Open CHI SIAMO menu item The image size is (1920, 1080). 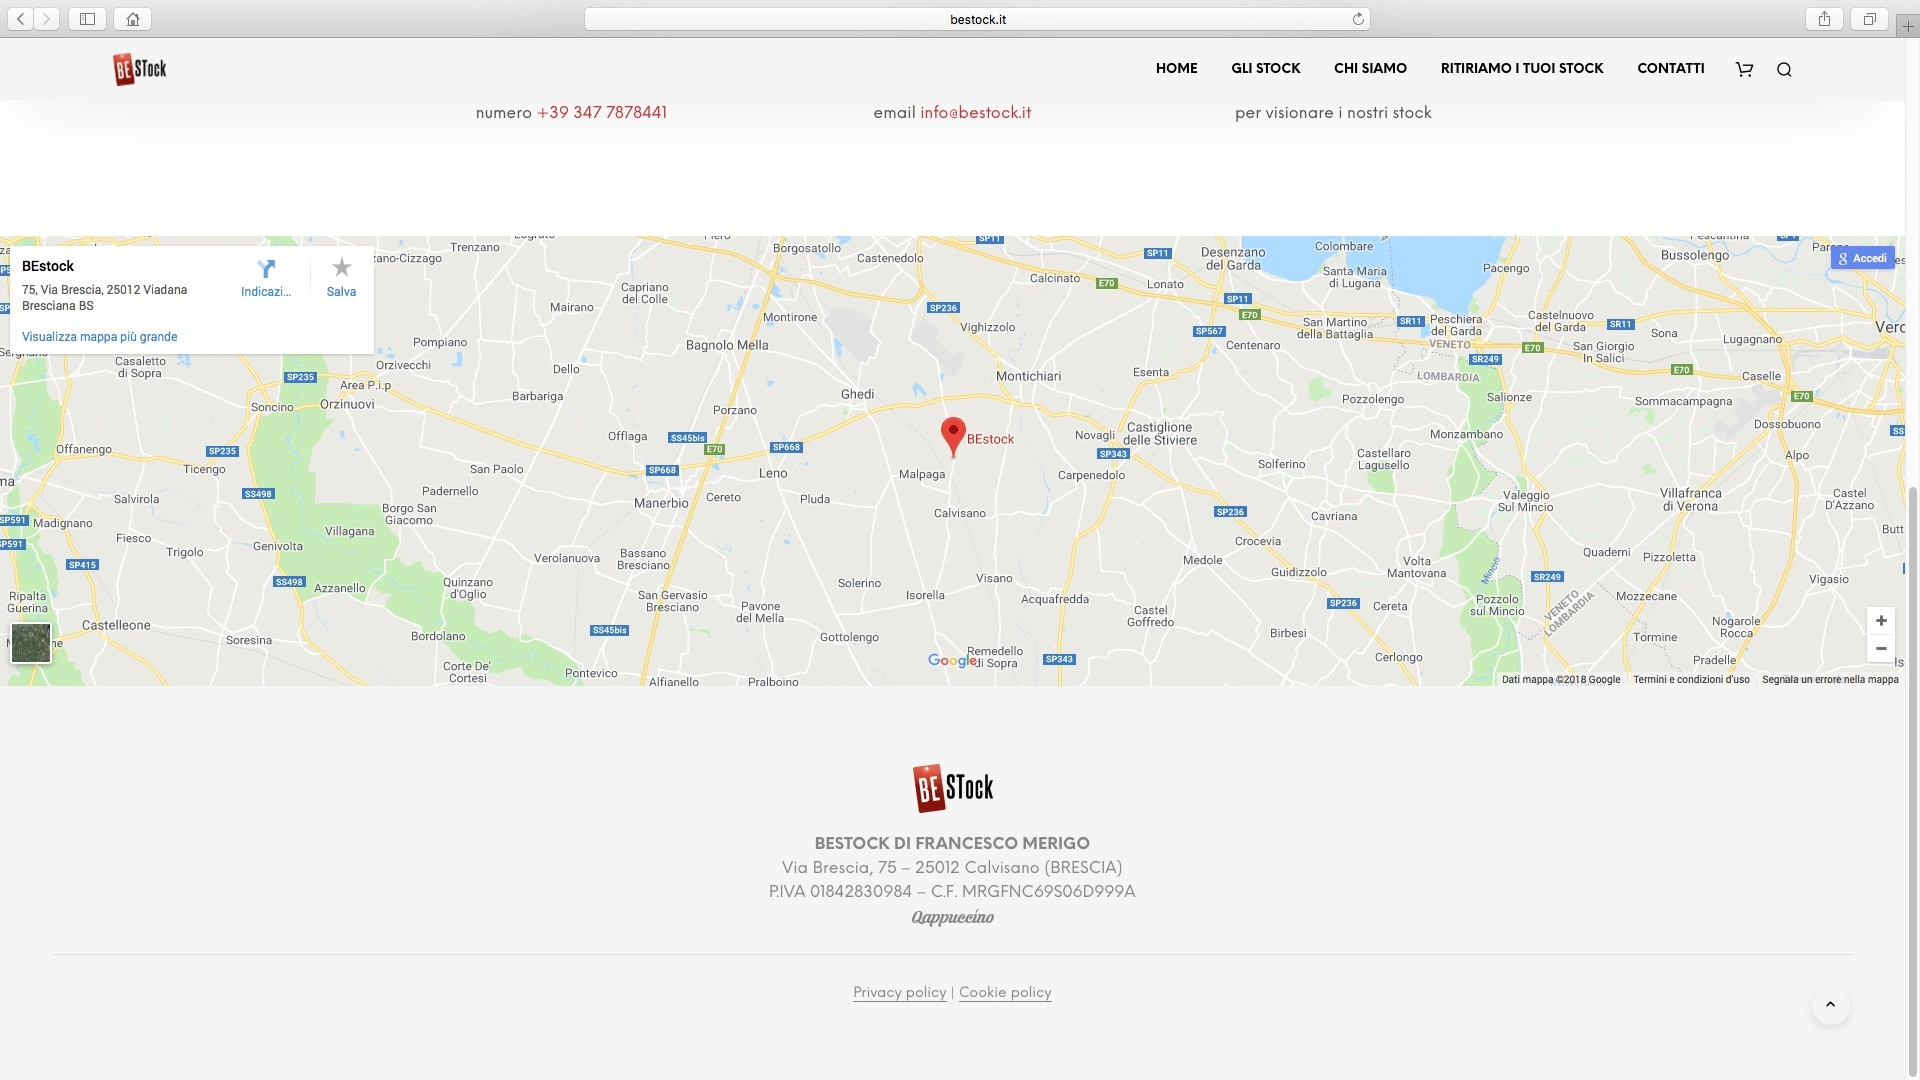pos(1370,68)
